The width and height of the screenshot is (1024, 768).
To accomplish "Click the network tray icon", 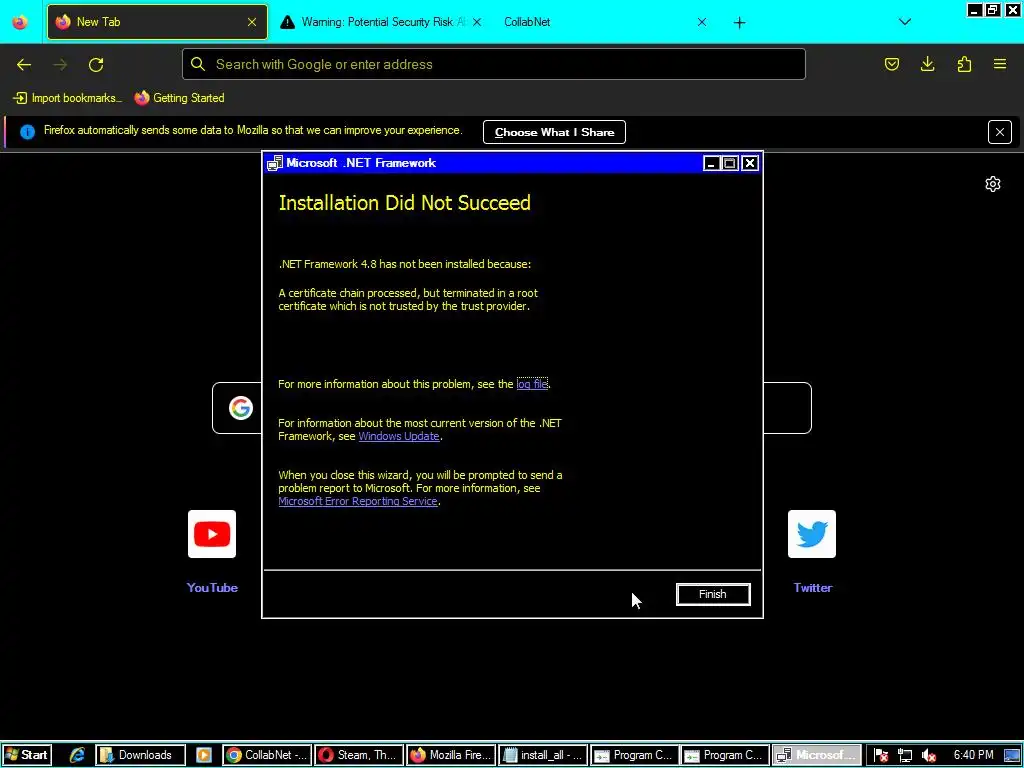I will coord(904,756).
